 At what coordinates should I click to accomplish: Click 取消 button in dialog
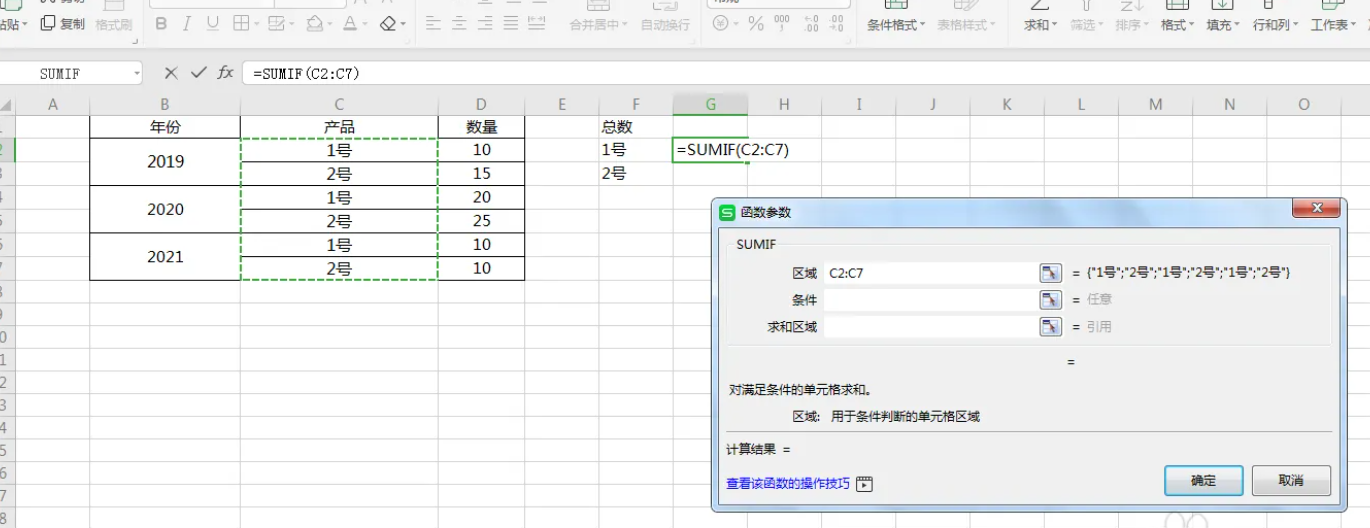1291,480
